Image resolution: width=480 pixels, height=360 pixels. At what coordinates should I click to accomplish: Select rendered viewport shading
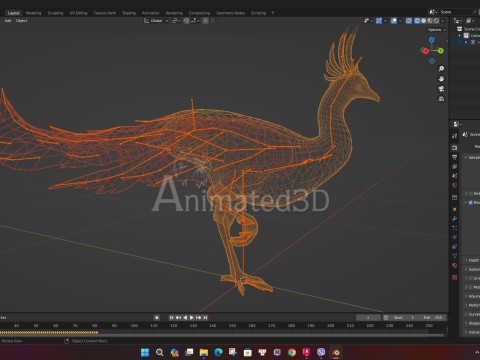436,21
